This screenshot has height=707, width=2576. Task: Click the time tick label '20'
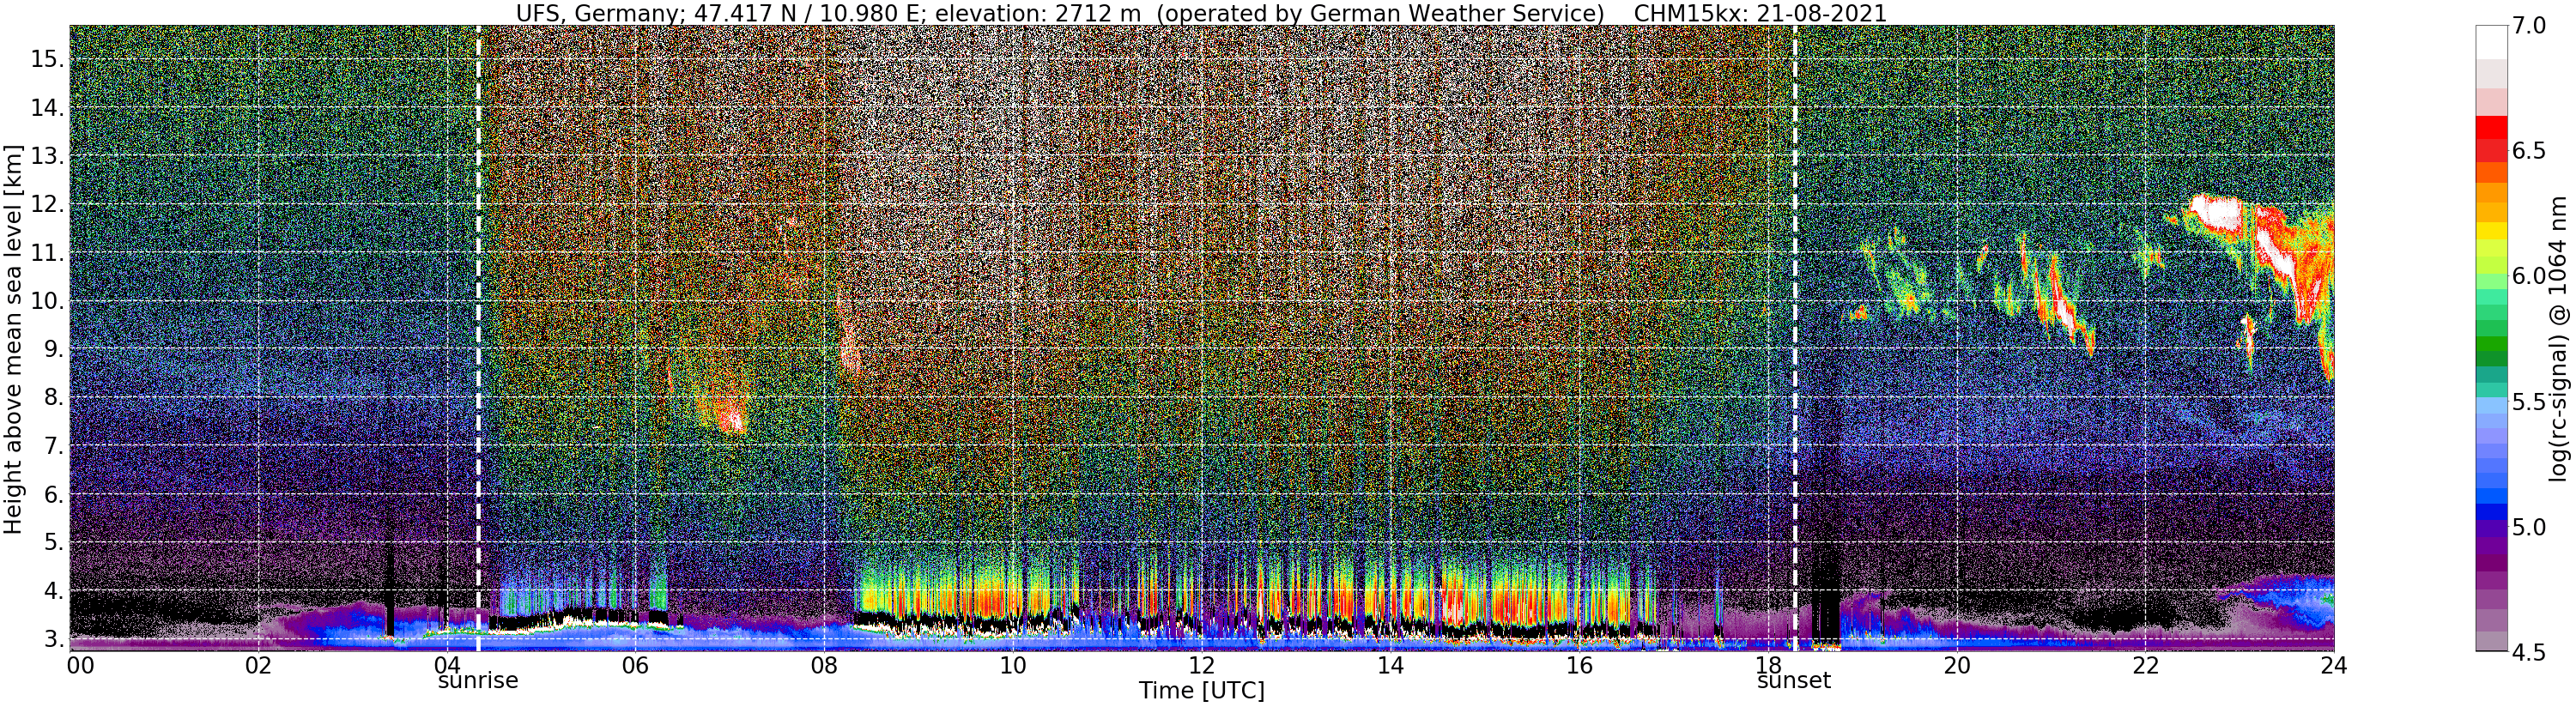pyautogui.click(x=1956, y=665)
